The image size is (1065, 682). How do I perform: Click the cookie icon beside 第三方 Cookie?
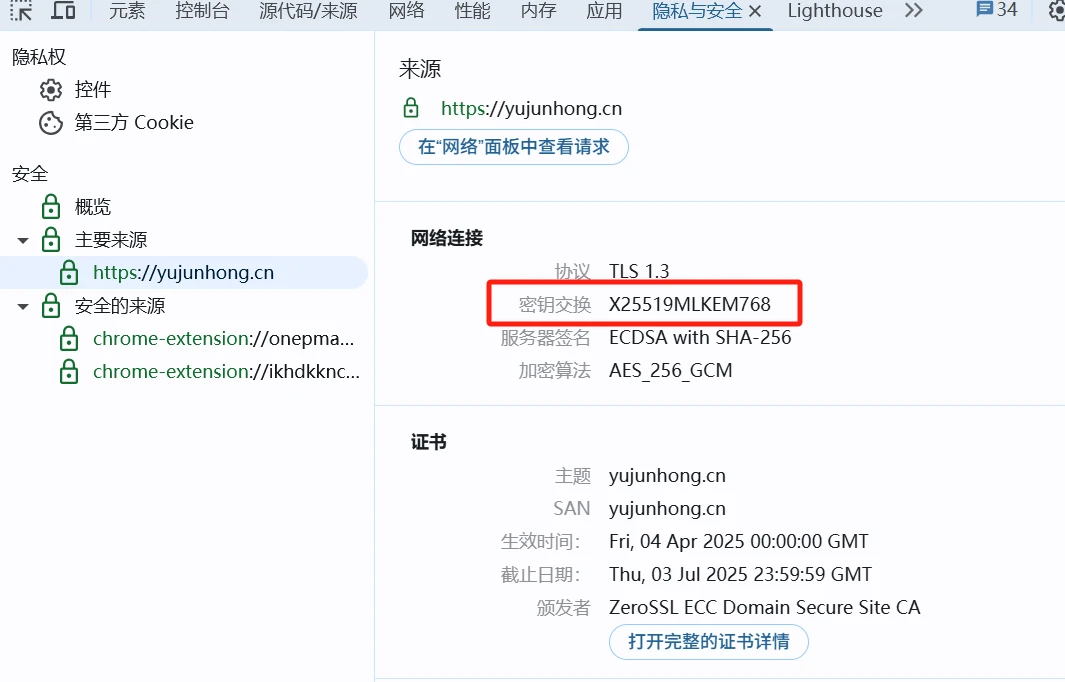click(x=50, y=123)
